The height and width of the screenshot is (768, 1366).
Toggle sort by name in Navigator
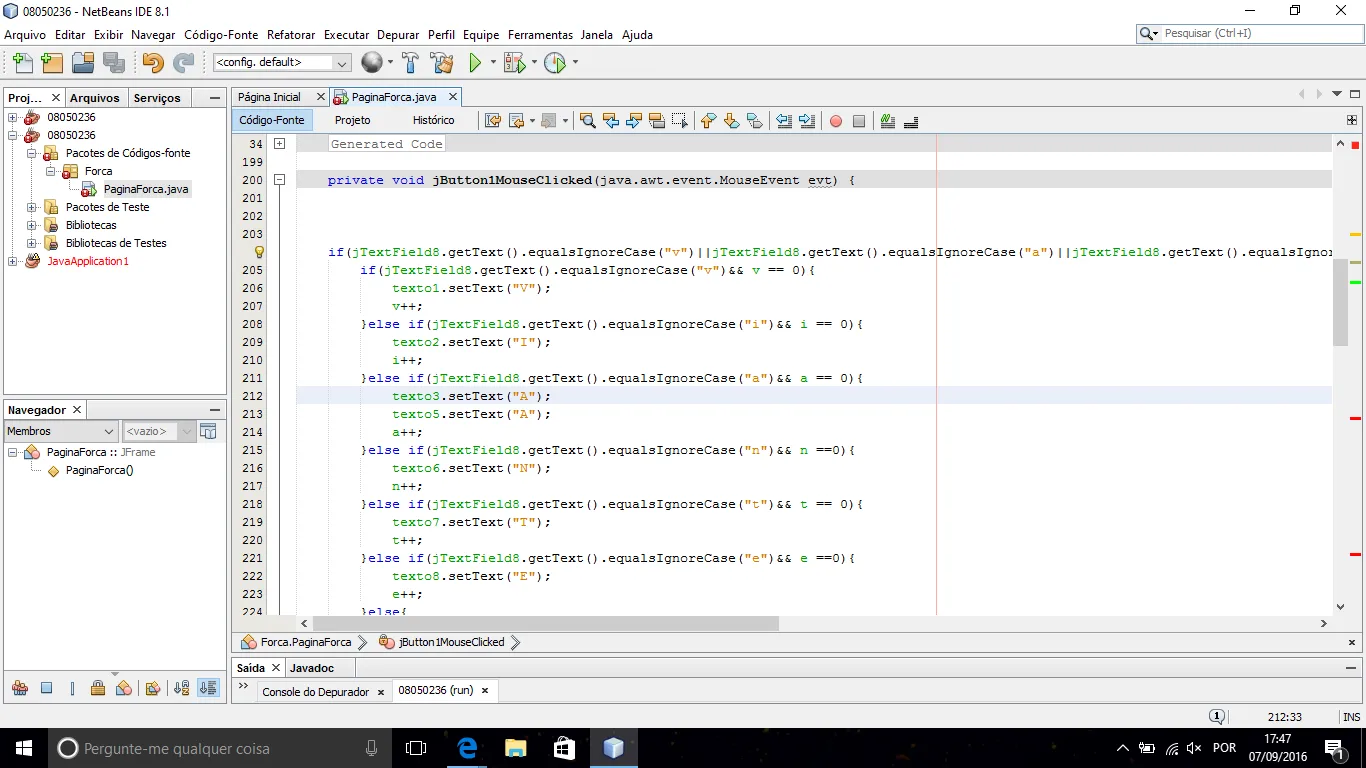[181, 688]
